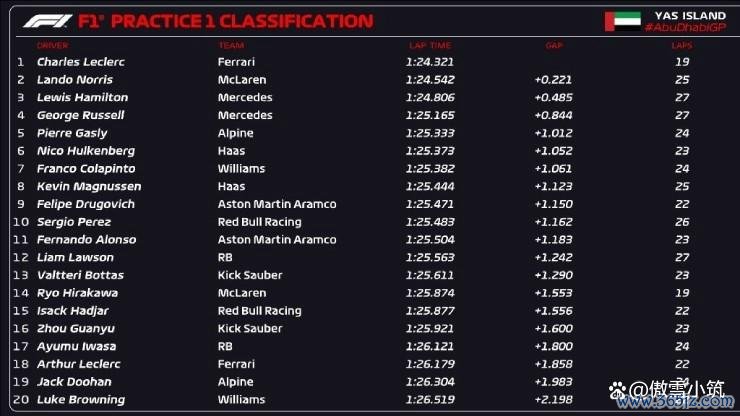
Task: Click the YAS ISLAND location label
Action: [x=690, y=16]
